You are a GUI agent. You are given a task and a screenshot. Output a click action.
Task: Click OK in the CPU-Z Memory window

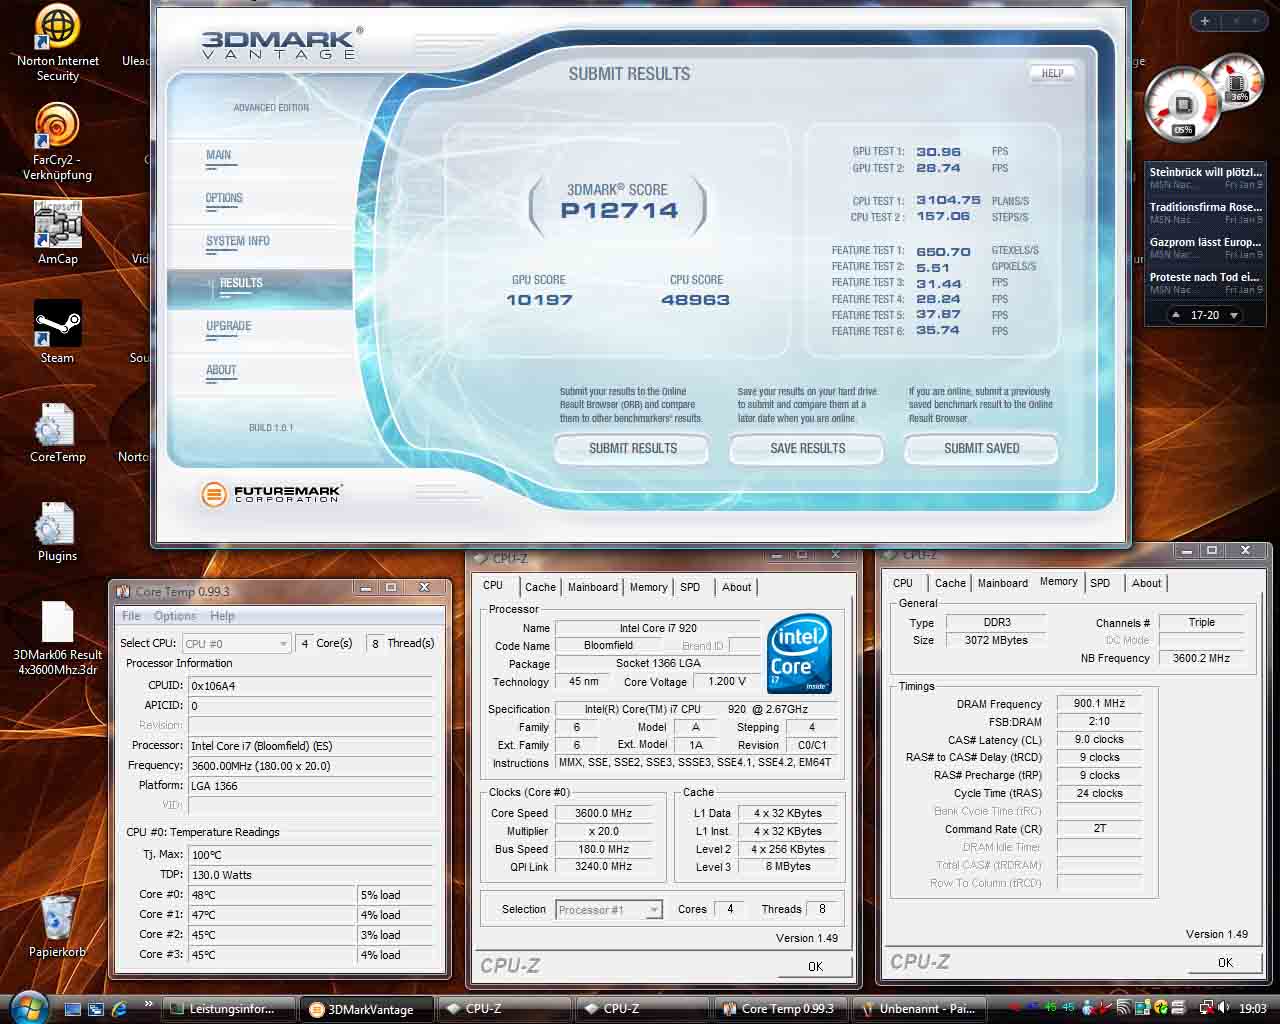[1225, 963]
